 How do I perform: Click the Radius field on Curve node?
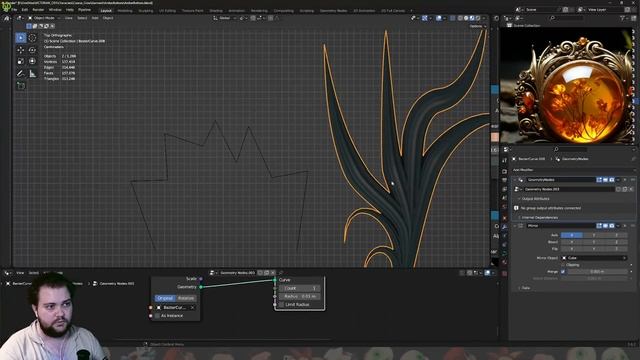pyautogui.click(x=300, y=296)
